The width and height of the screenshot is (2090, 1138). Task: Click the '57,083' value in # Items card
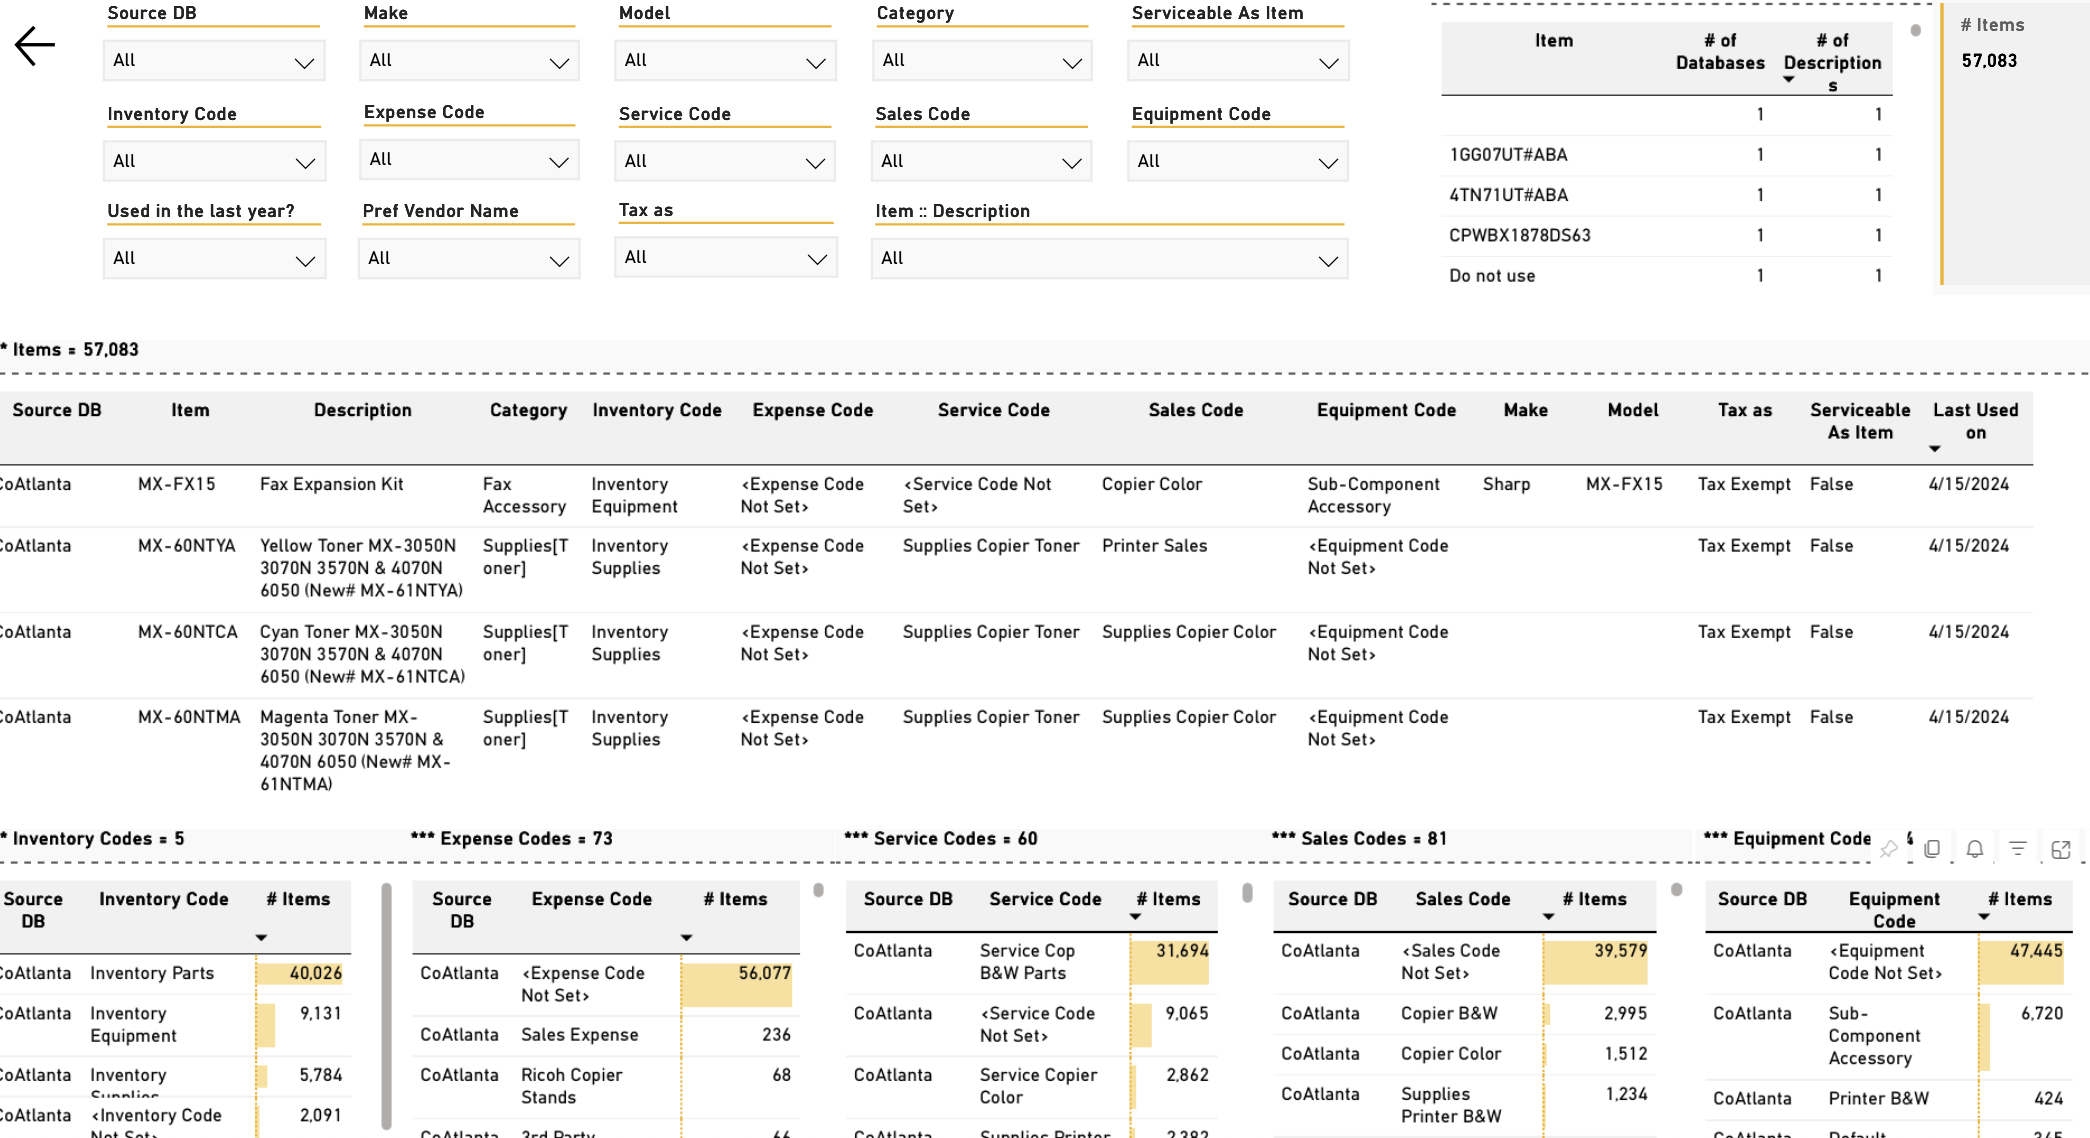coord(1989,61)
